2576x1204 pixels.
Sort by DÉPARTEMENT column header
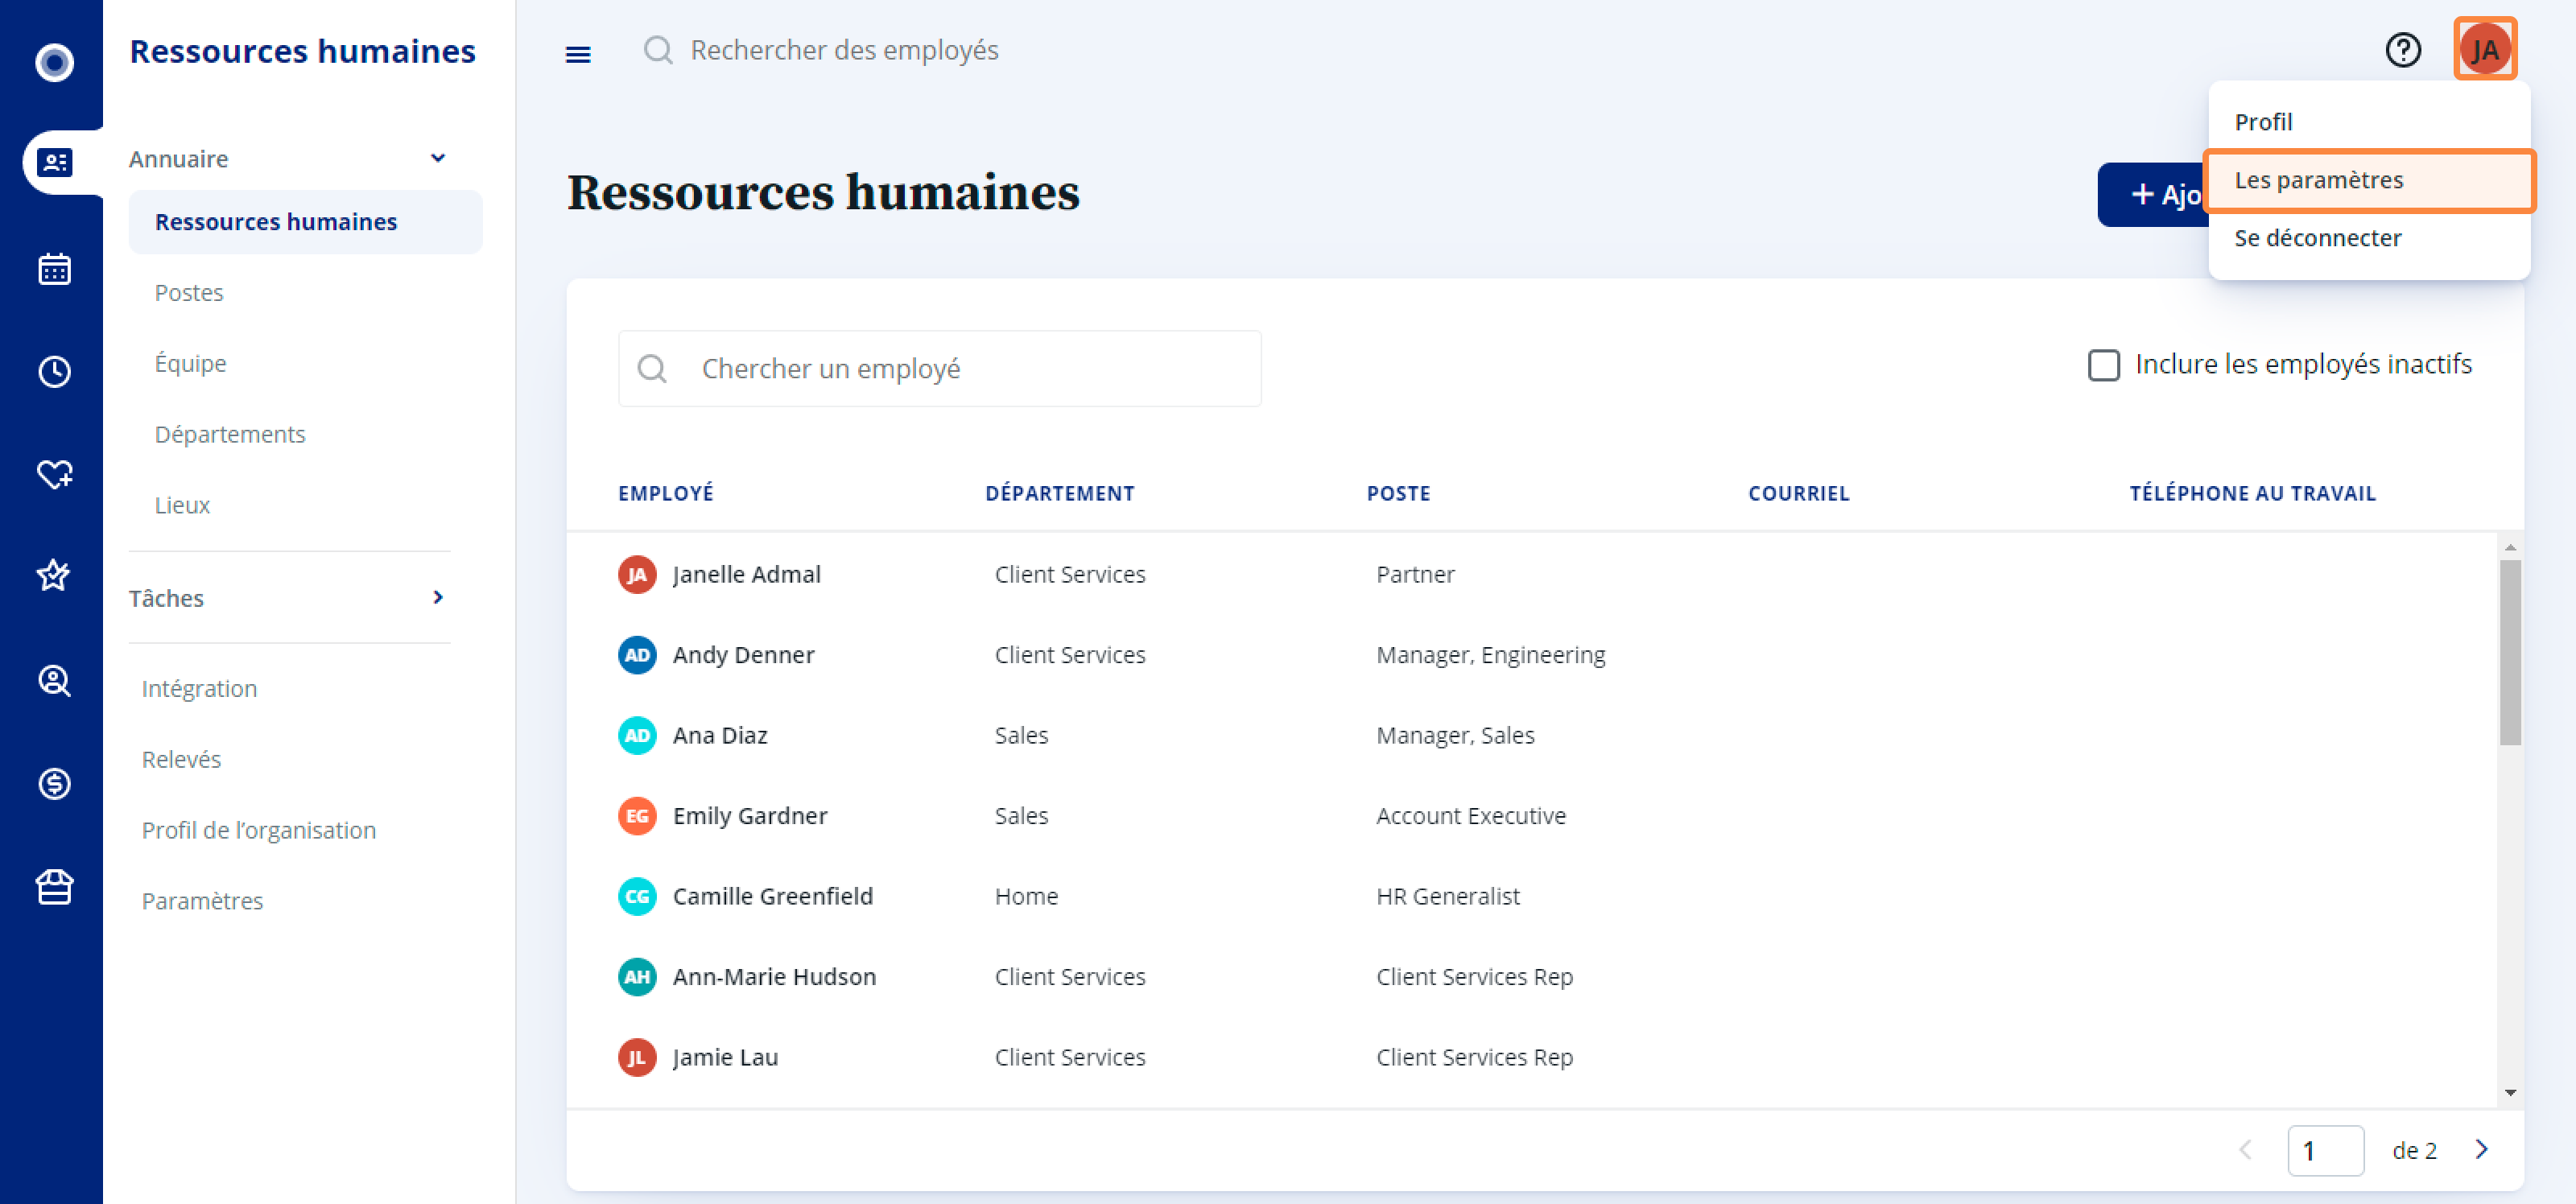[1060, 494]
